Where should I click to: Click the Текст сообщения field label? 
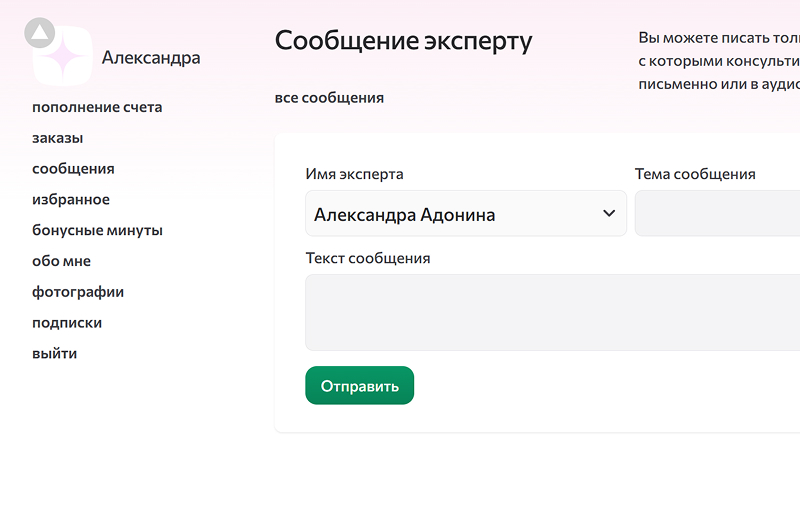(368, 258)
